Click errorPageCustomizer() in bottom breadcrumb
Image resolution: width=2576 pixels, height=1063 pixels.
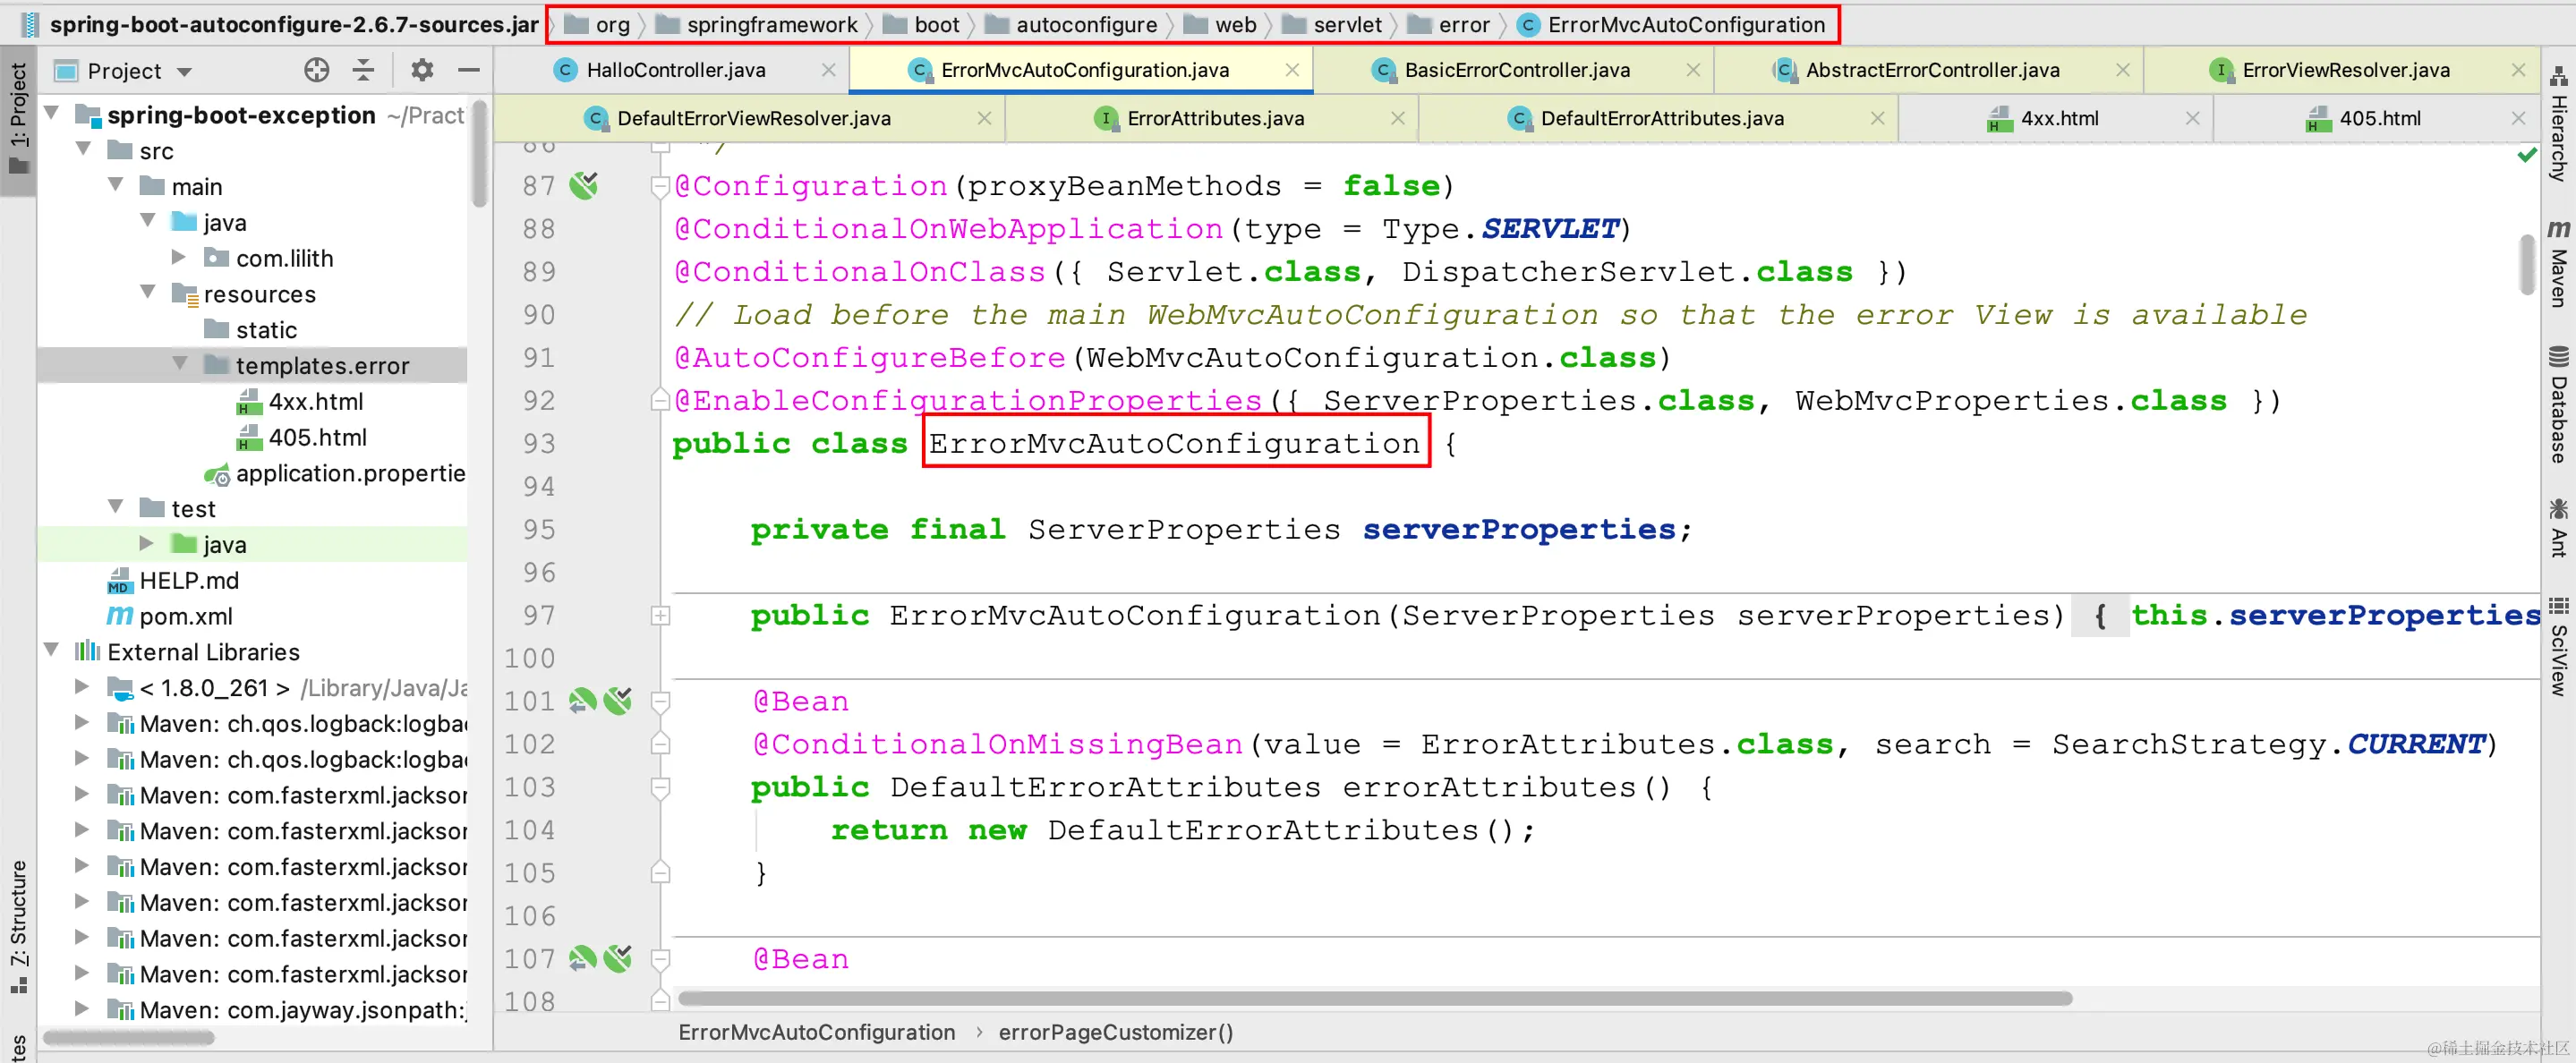1115,1032
